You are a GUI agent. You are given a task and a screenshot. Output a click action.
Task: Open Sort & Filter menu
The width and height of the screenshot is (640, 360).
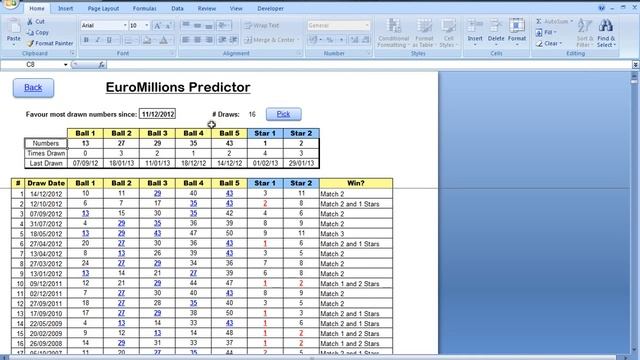[584, 33]
